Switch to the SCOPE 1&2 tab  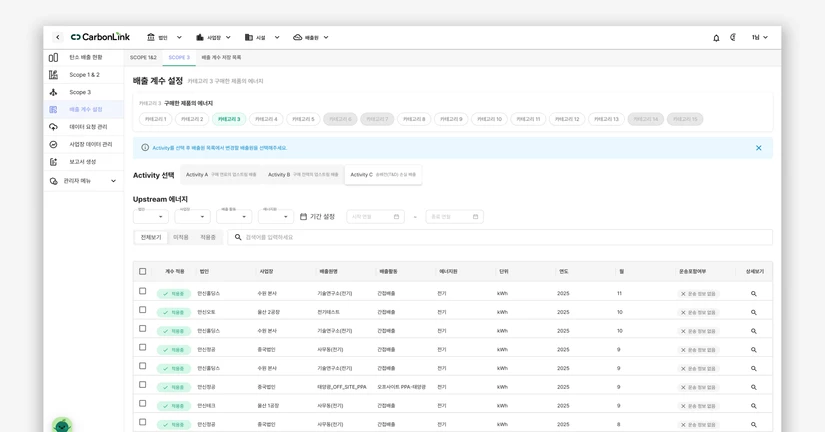pos(143,57)
